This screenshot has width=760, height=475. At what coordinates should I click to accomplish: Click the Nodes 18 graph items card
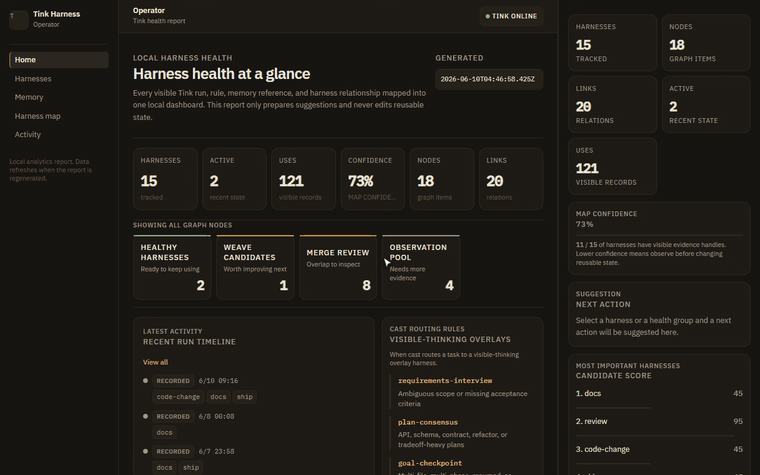pos(442,179)
